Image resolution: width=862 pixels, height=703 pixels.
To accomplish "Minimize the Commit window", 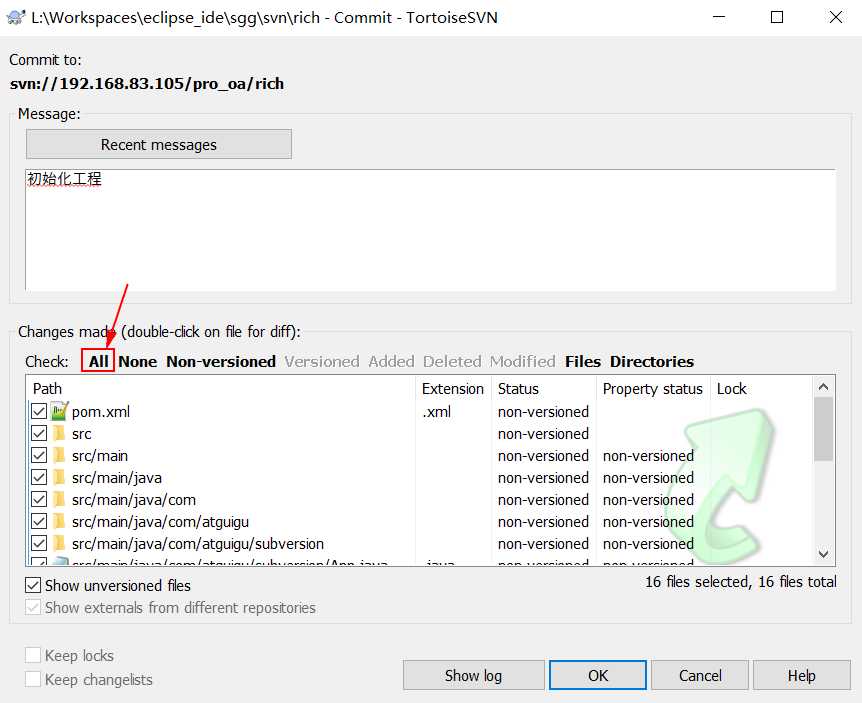I will point(719,18).
